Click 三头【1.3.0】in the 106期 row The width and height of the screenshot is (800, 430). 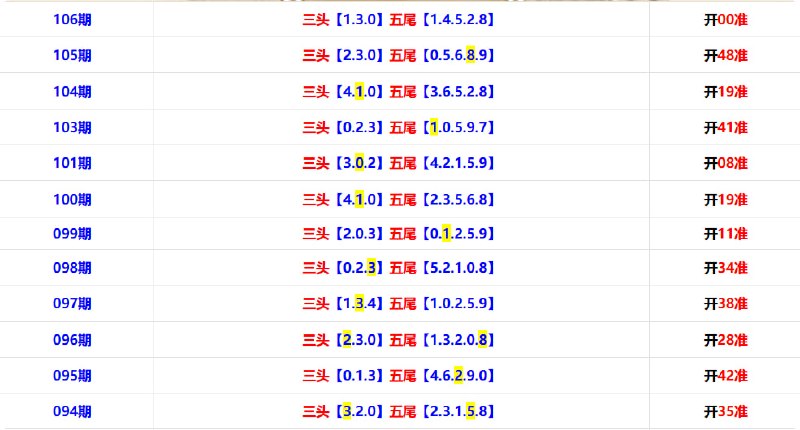pos(343,19)
